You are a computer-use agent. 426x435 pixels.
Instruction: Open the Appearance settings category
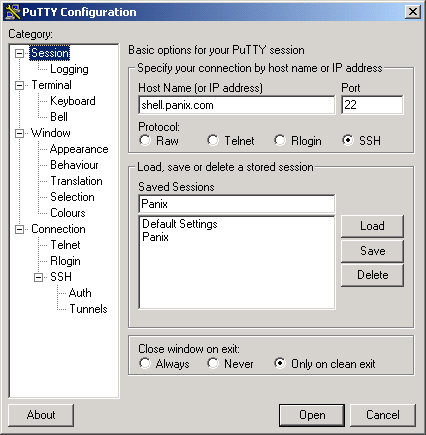pyautogui.click(x=79, y=149)
